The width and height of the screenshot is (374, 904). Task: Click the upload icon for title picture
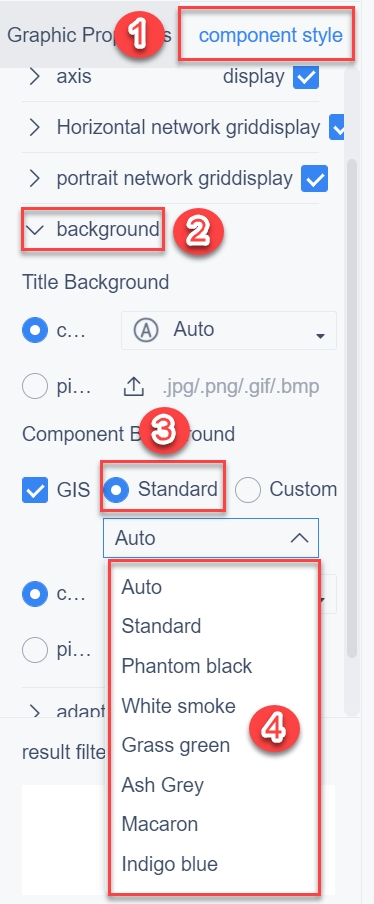tap(134, 387)
